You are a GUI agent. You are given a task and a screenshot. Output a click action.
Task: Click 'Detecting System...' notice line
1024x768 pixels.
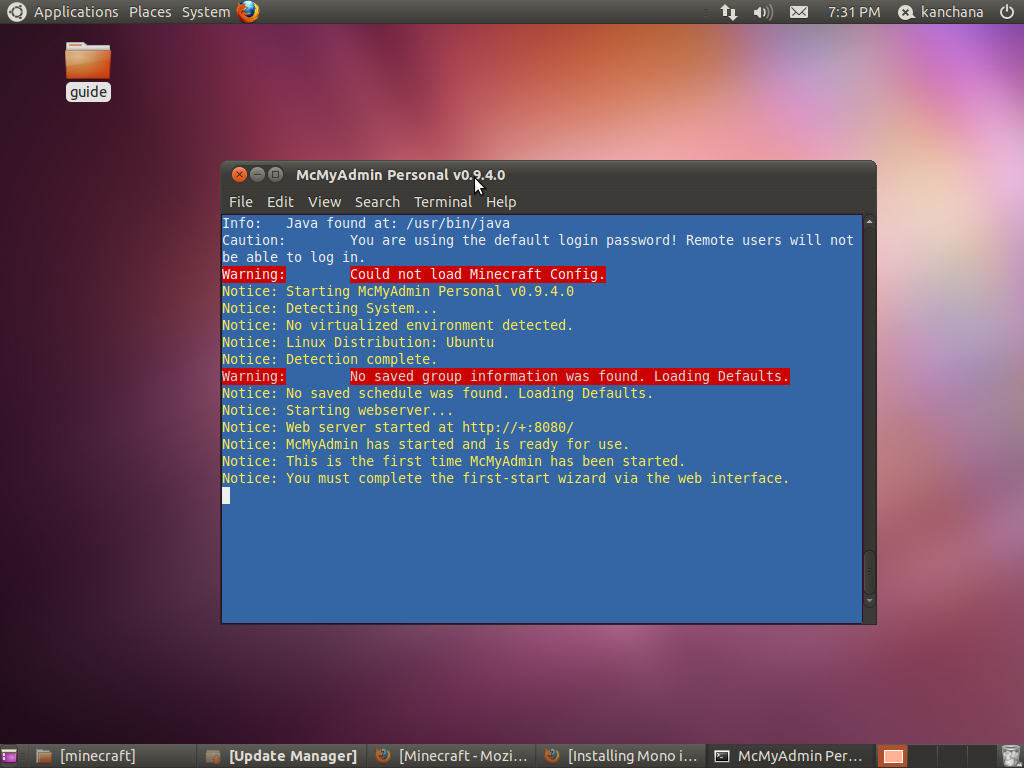(362, 308)
